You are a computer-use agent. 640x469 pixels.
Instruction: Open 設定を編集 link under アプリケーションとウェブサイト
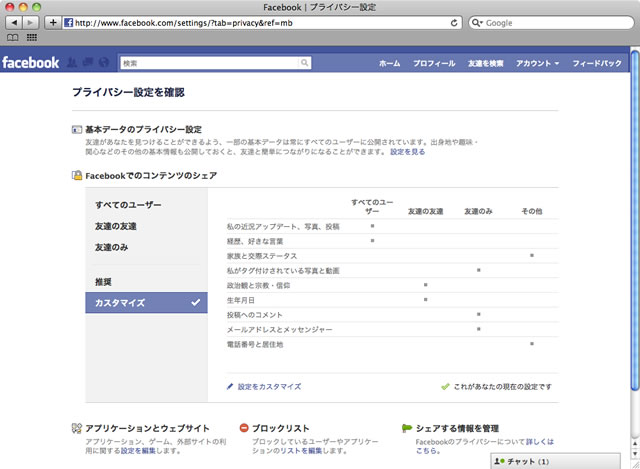click(138, 451)
